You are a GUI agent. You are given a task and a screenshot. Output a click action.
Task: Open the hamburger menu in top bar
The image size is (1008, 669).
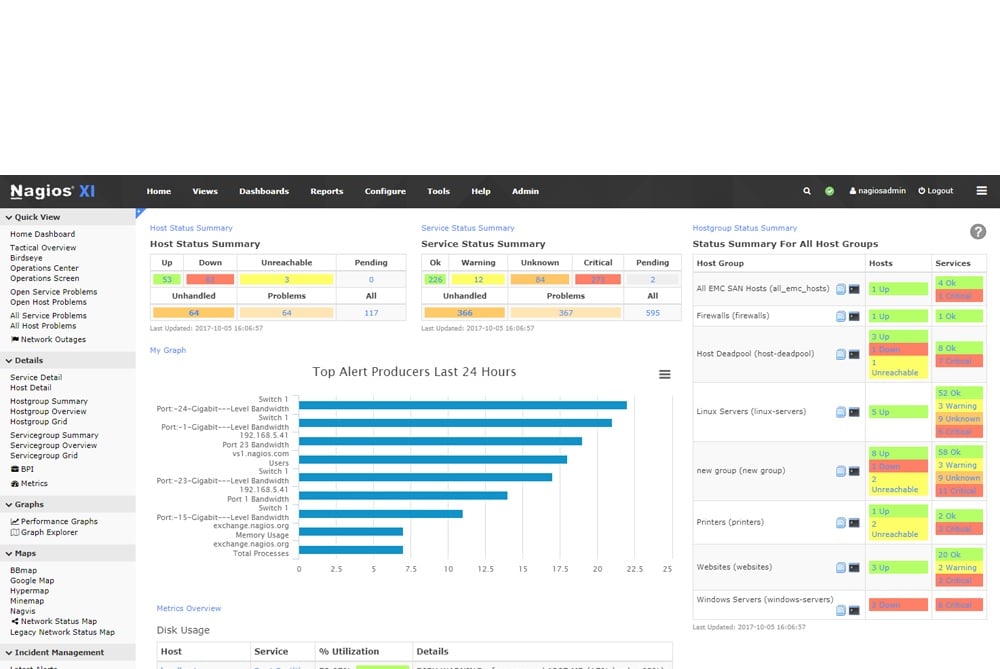(981, 191)
